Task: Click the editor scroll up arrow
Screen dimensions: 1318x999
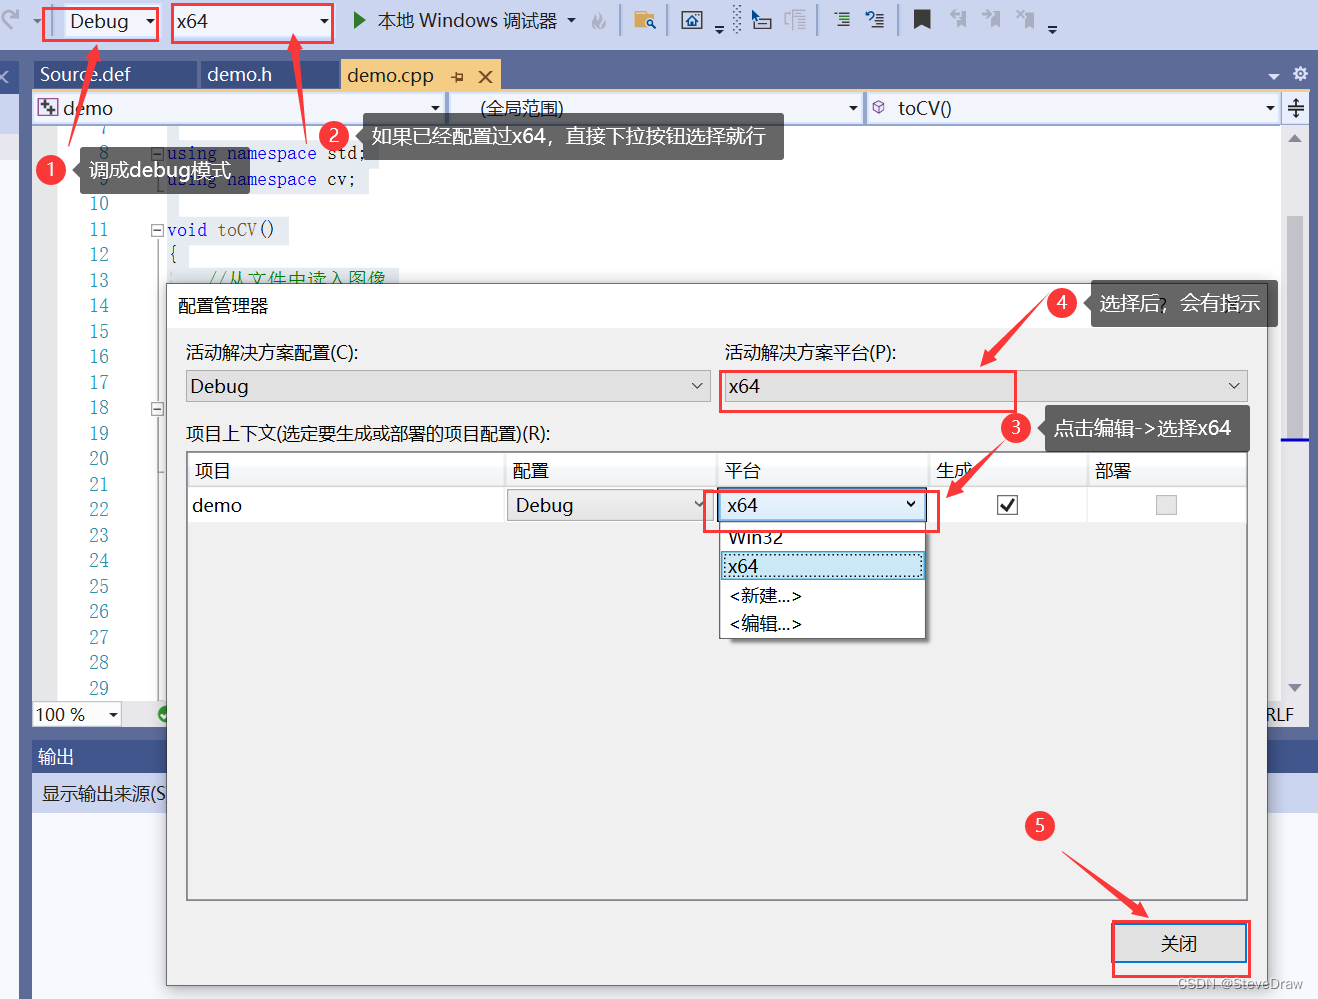Action: (1295, 138)
